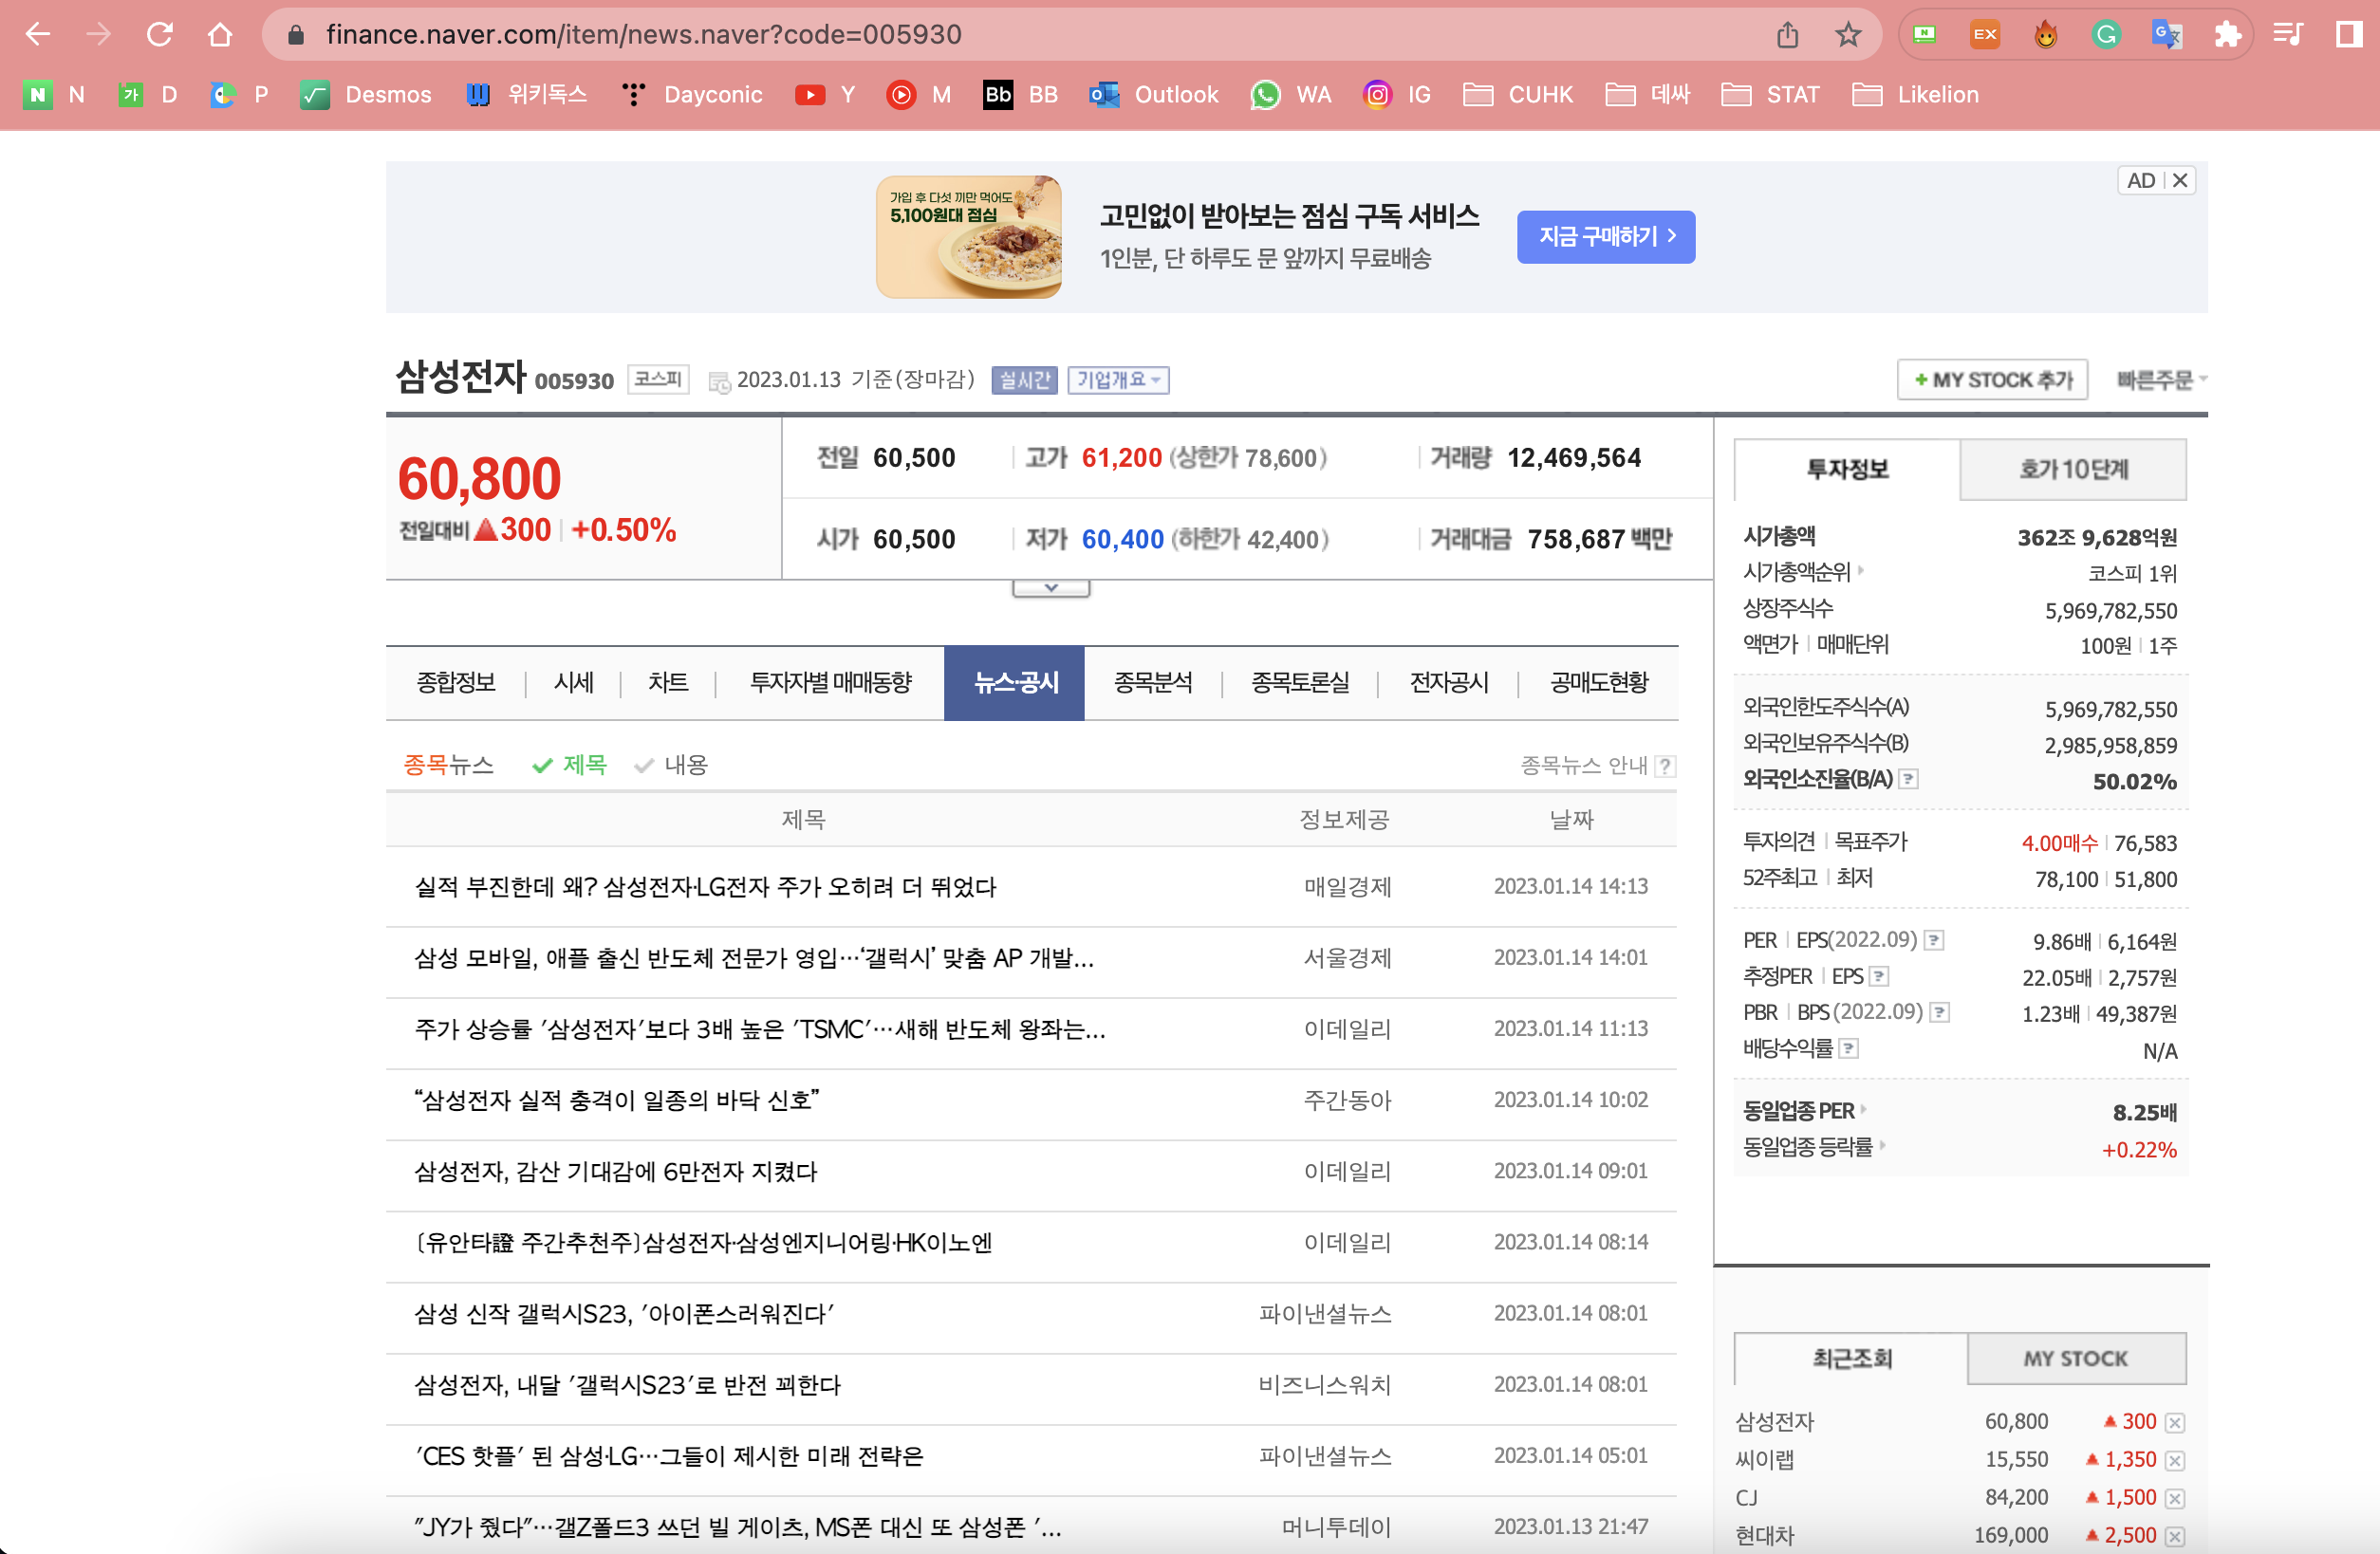Expand the 기업개요 dropdown
Image resolution: width=2380 pixels, height=1554 pixels.
[x=1117, y=380]
